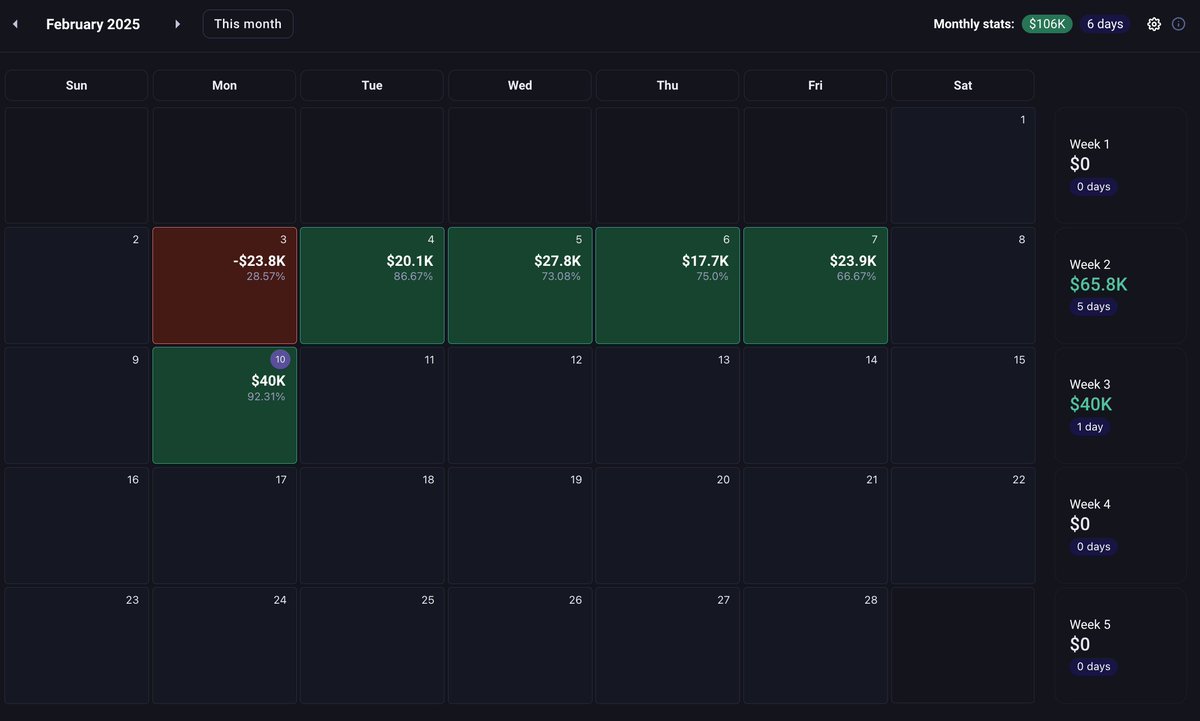Select calendar day 18
The width and height of the screenshot is (1200, 721).
click(x=372, y=525)
